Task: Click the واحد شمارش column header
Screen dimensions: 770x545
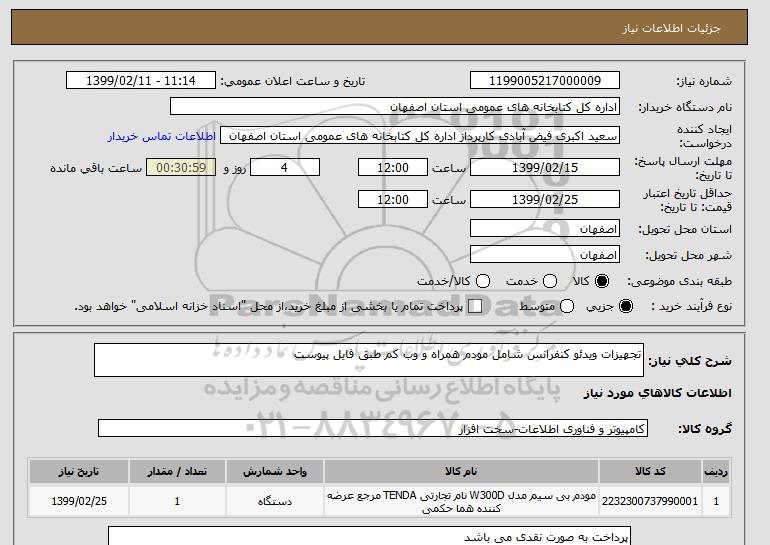Action: coord(275,471)
